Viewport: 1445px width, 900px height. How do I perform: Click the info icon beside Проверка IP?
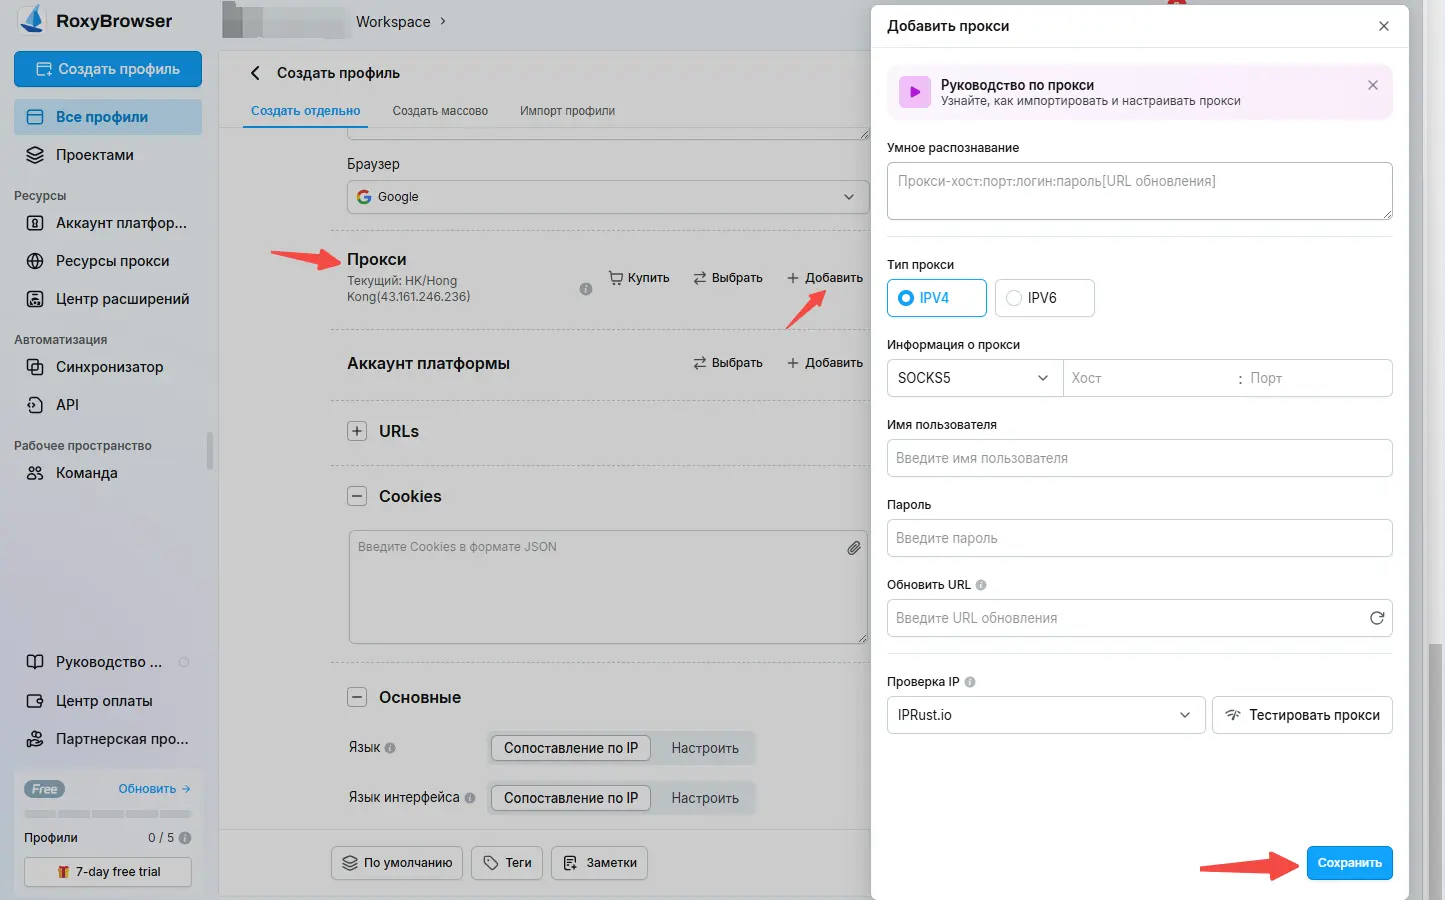click(x=970, y=682)
